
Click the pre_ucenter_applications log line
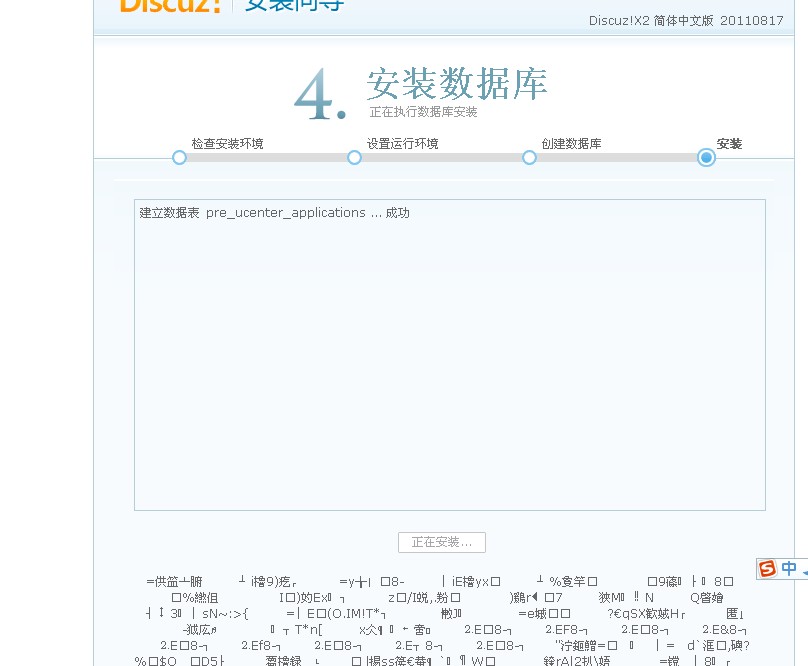(274, 213)
